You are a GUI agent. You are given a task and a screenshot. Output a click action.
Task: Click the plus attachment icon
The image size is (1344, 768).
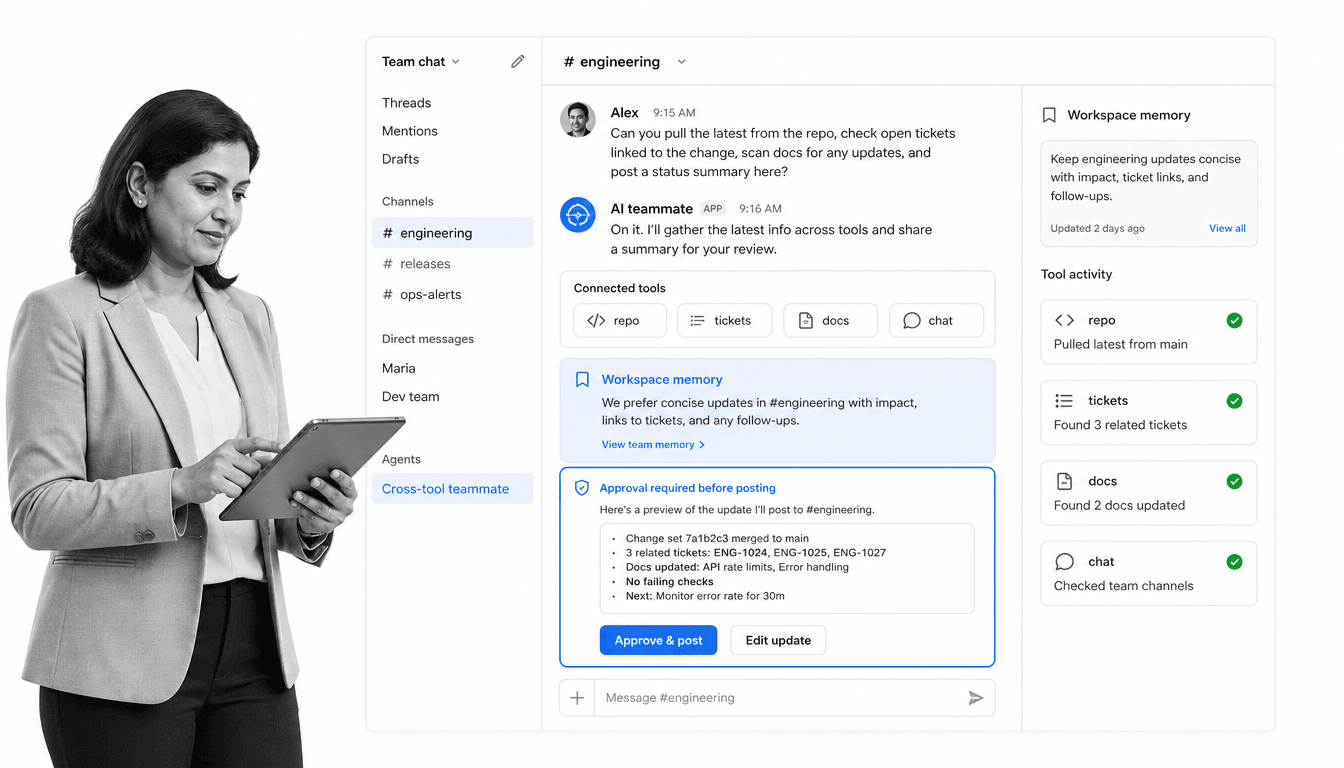577,698
